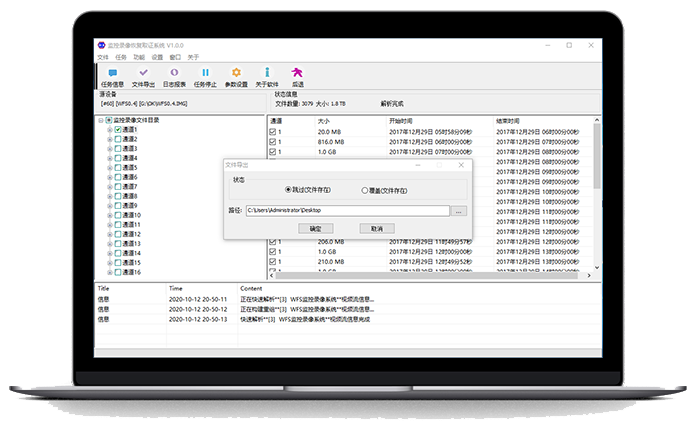696x431 pixels.
Task: Expand the 通道5 tree node
Action: tap(109, 168)
